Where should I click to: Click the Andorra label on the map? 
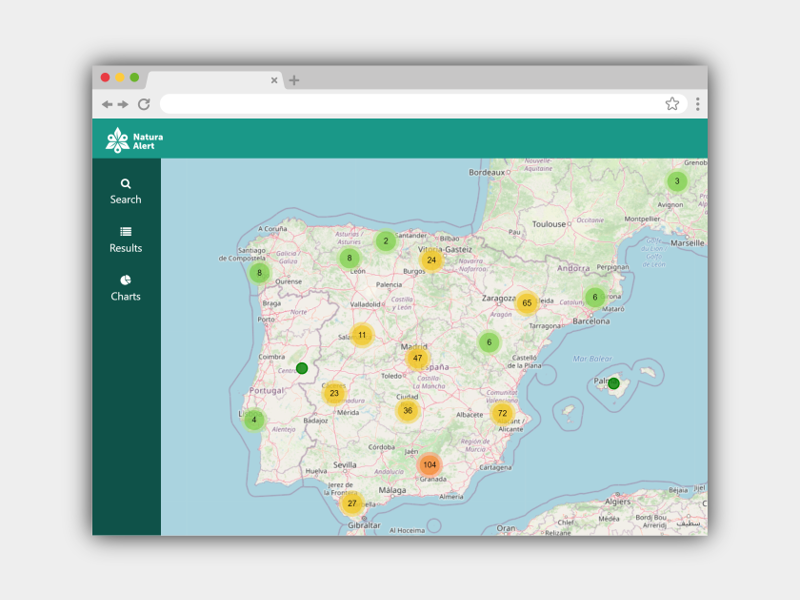point(573,268)
